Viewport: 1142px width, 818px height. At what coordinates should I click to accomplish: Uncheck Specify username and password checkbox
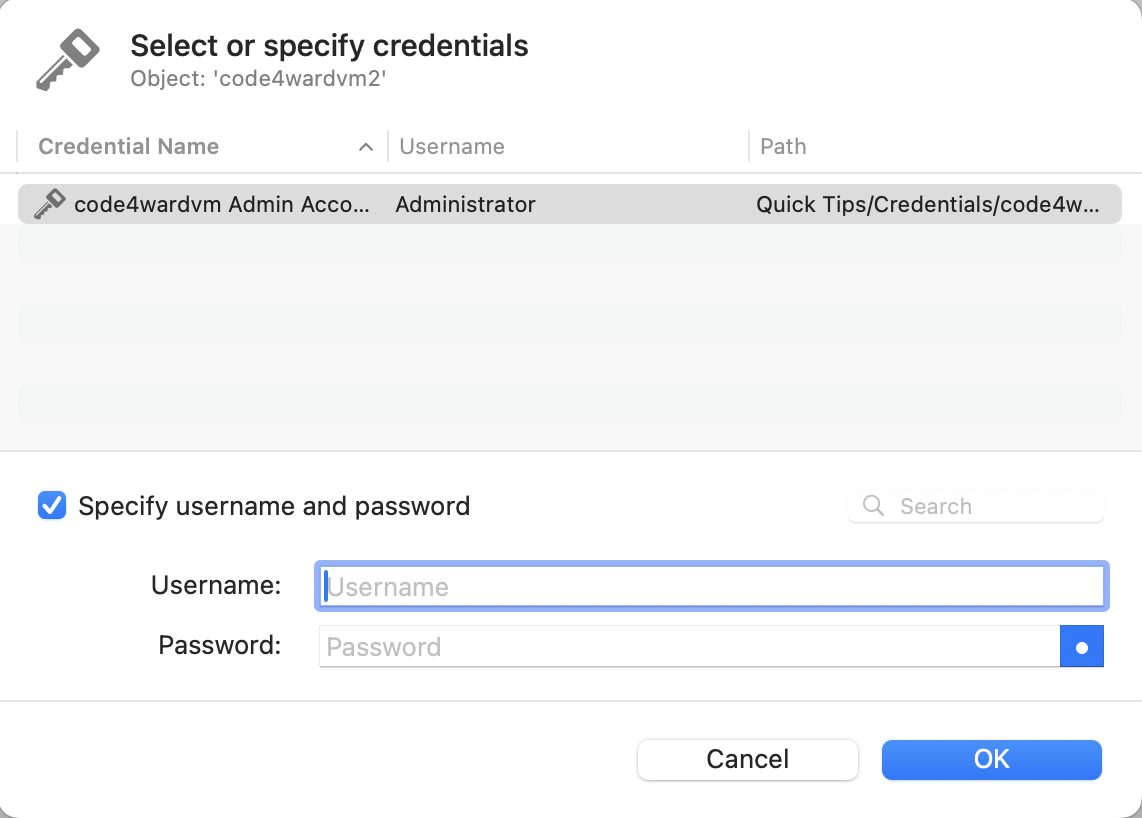[x=52, y=506]
